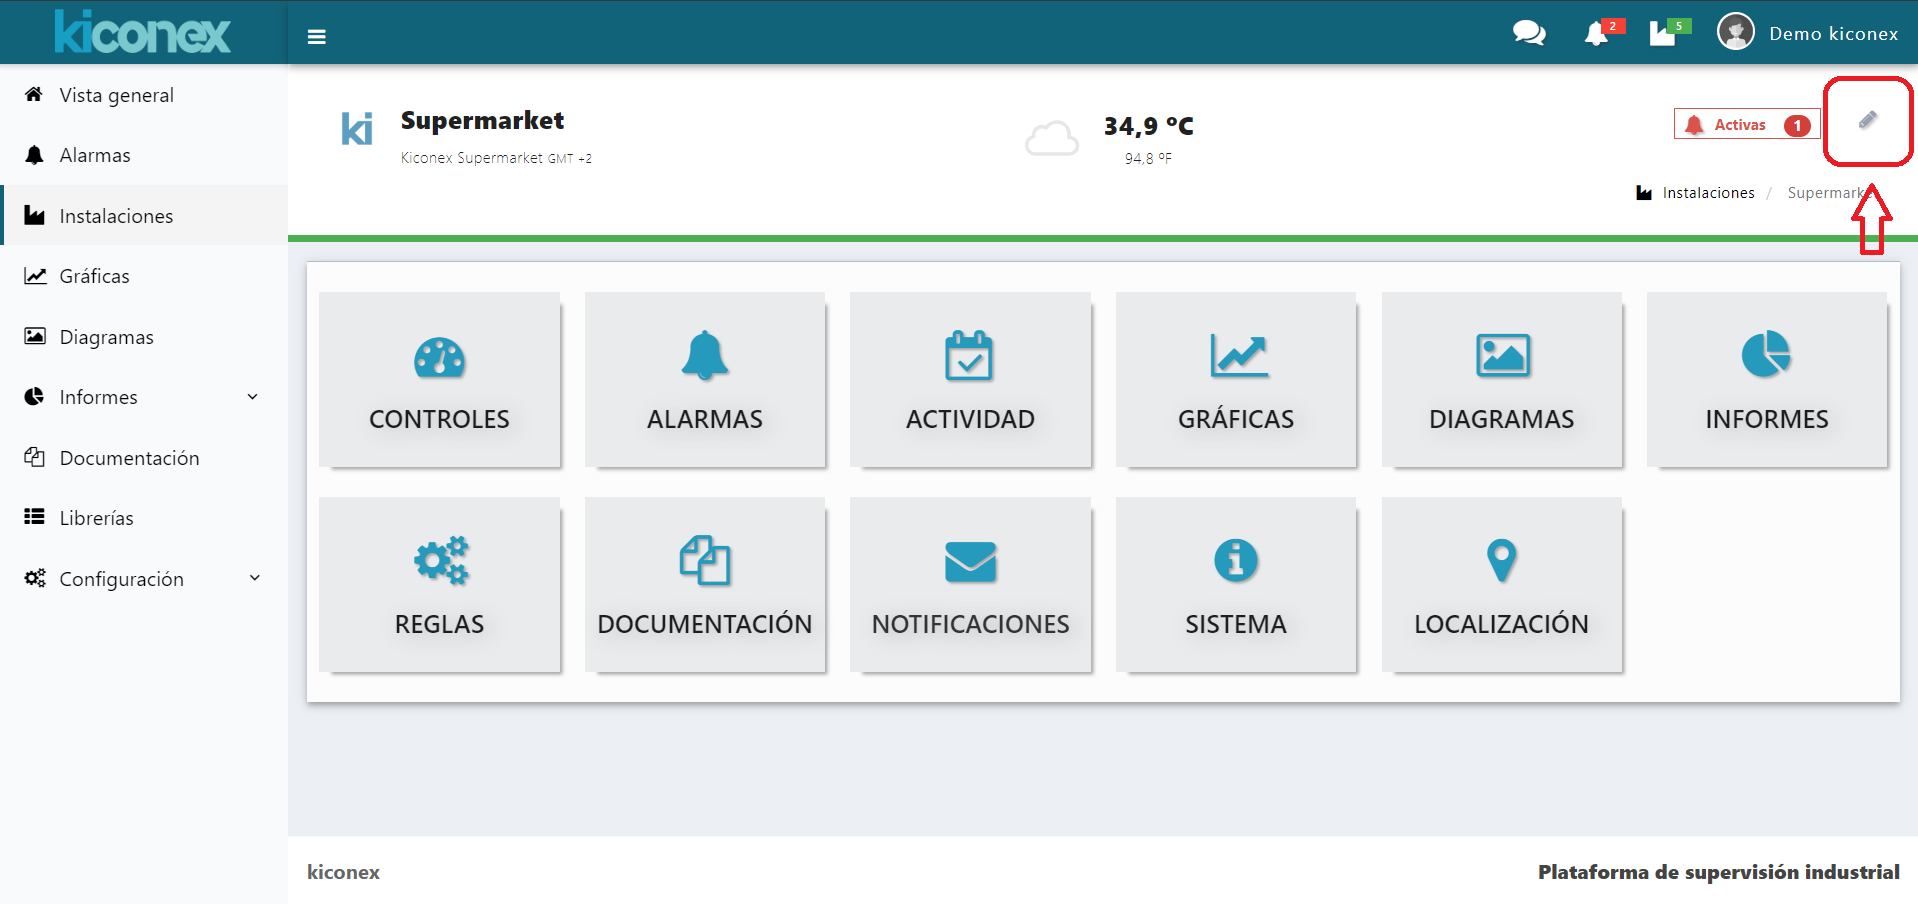Select Gráficas in the sidebar menu

pyautogui.click(x=95, y=276)
